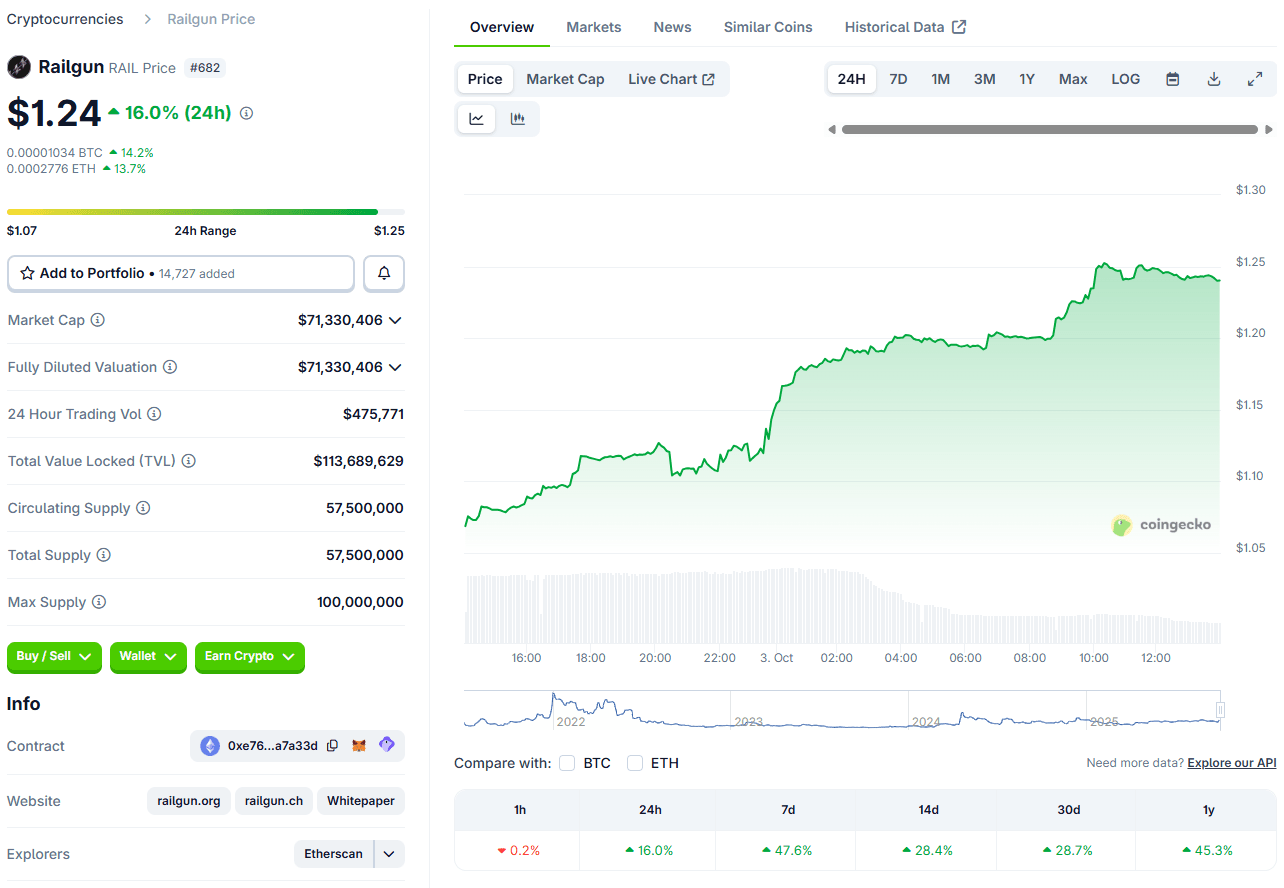Click the download chart data icon
This screenshot has height=888, width=1284.
1214,79
